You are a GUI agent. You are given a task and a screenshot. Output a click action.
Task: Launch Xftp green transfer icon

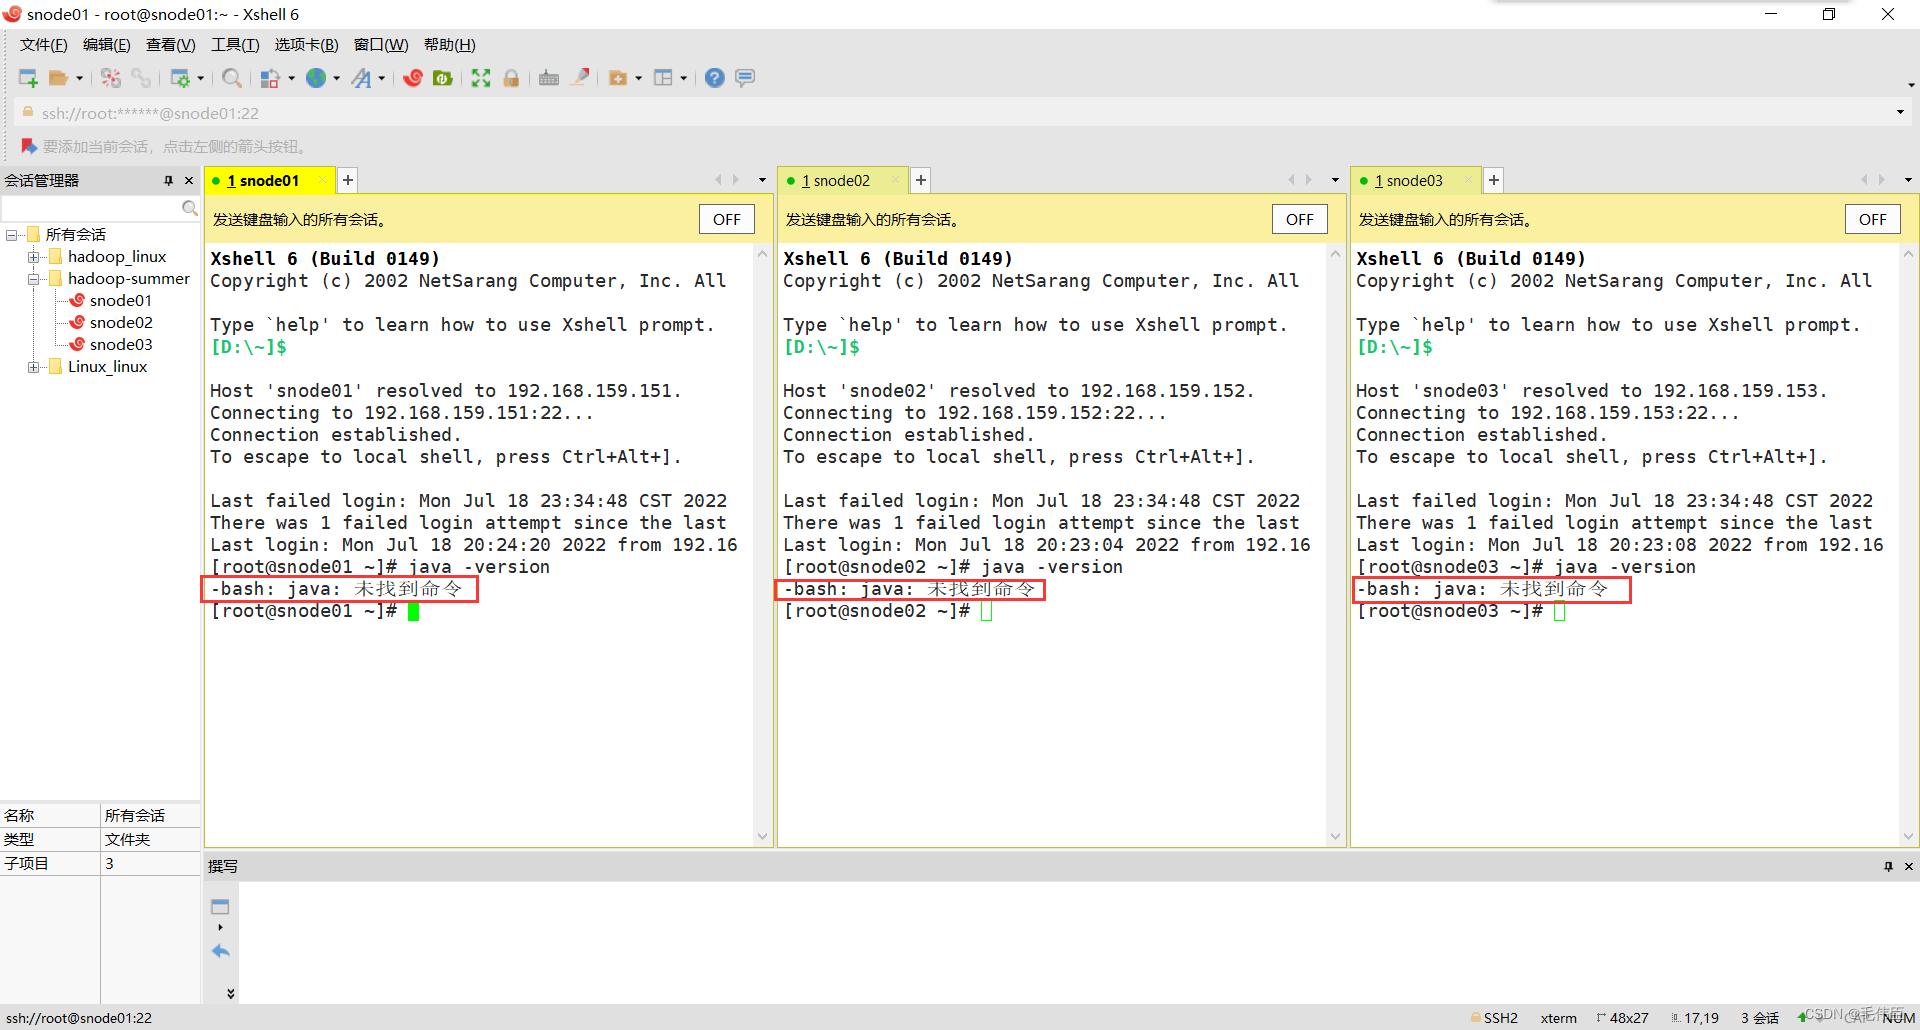(443, 78)
